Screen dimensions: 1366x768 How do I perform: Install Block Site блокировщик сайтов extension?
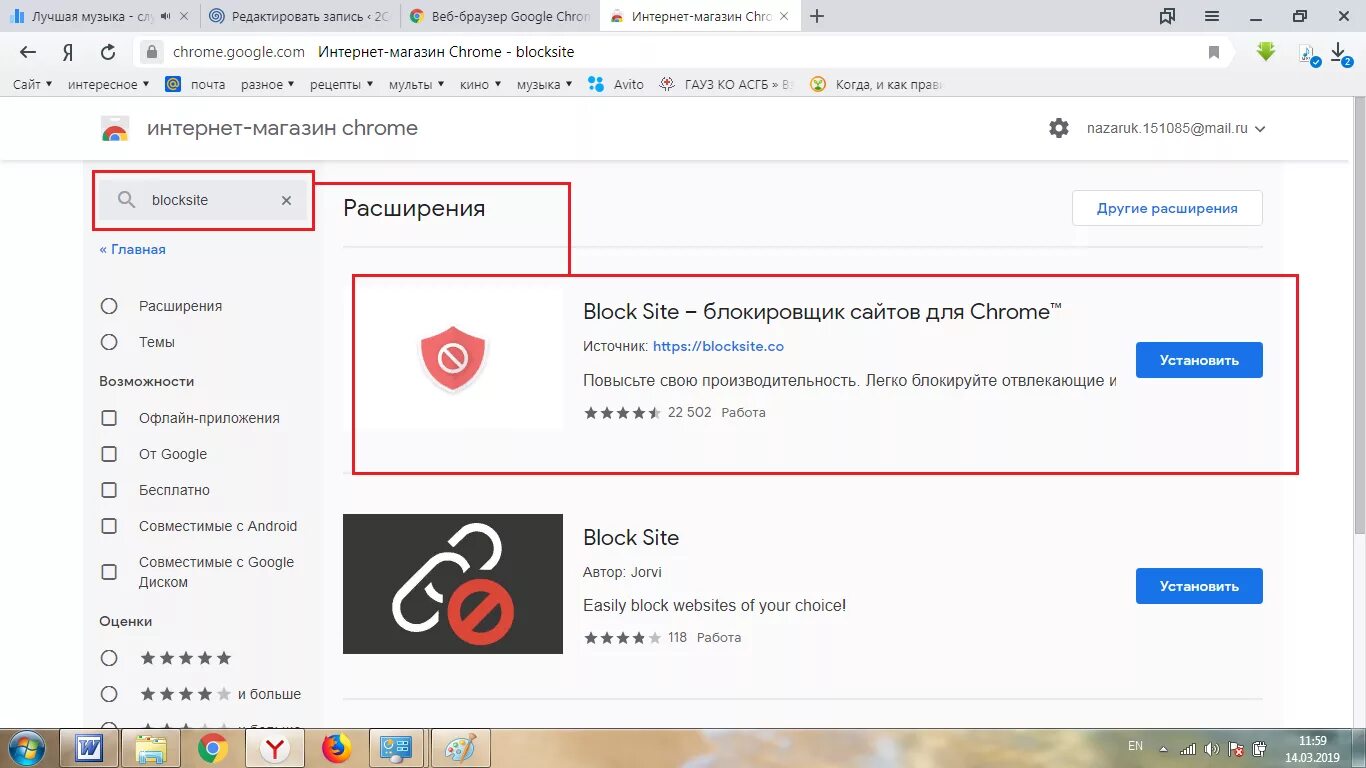pyautogui.click(x=1199, y=360)
